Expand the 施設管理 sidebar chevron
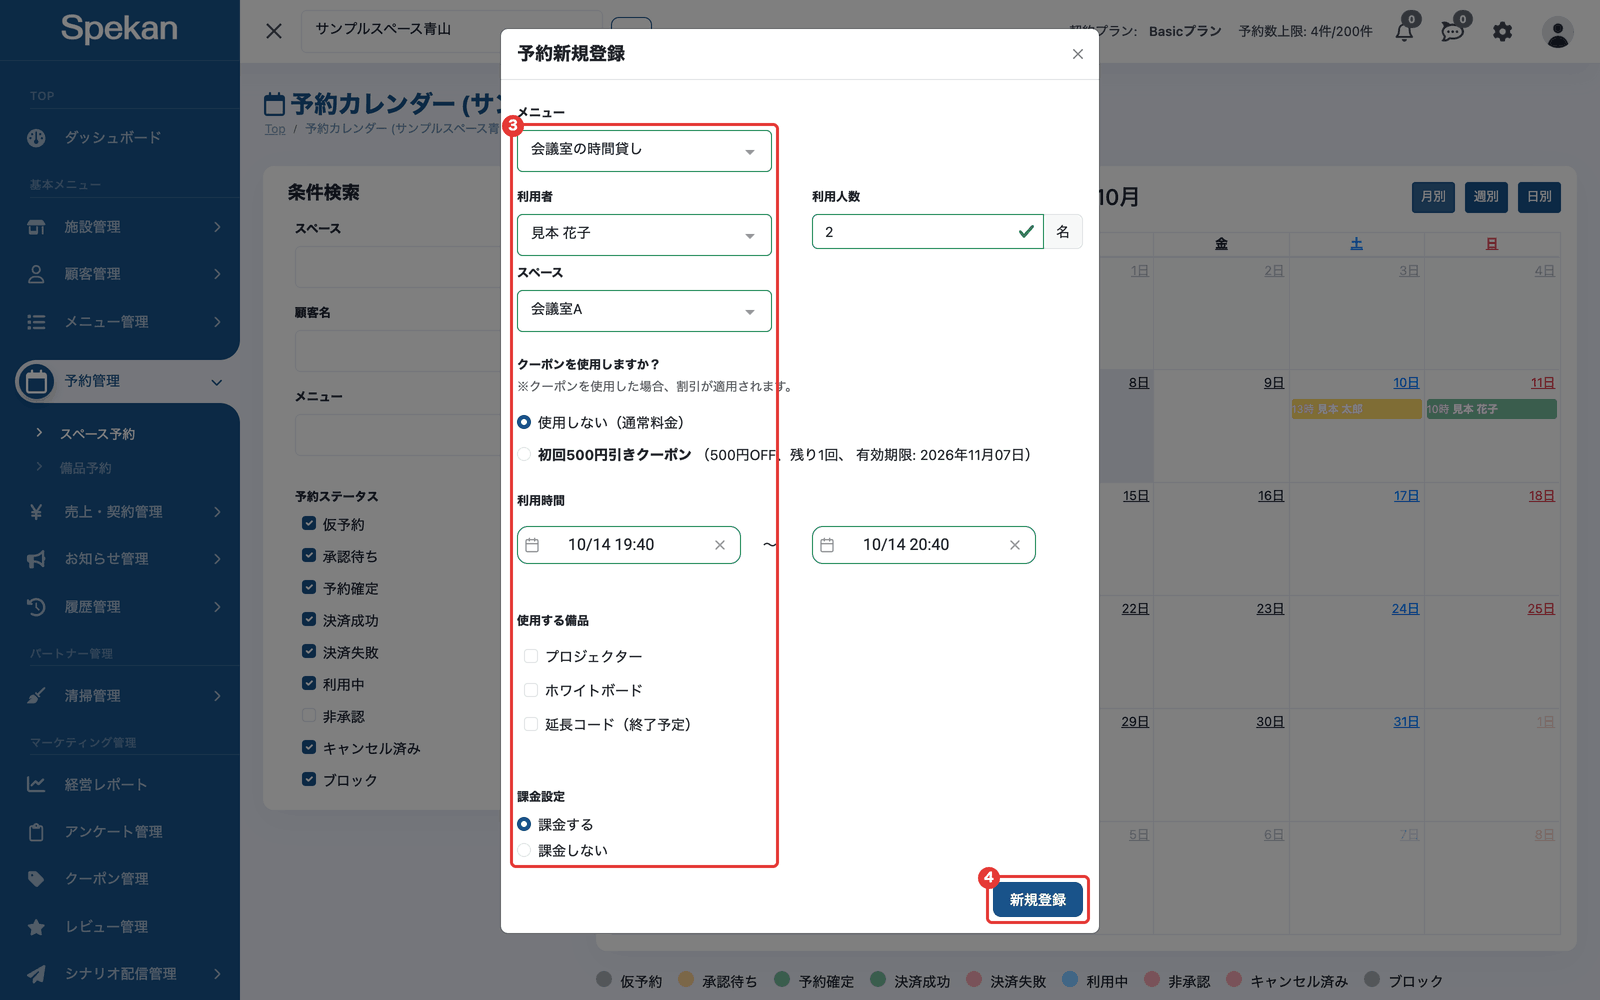Viewport: 1600px width, 1000px height. [217, 227]
